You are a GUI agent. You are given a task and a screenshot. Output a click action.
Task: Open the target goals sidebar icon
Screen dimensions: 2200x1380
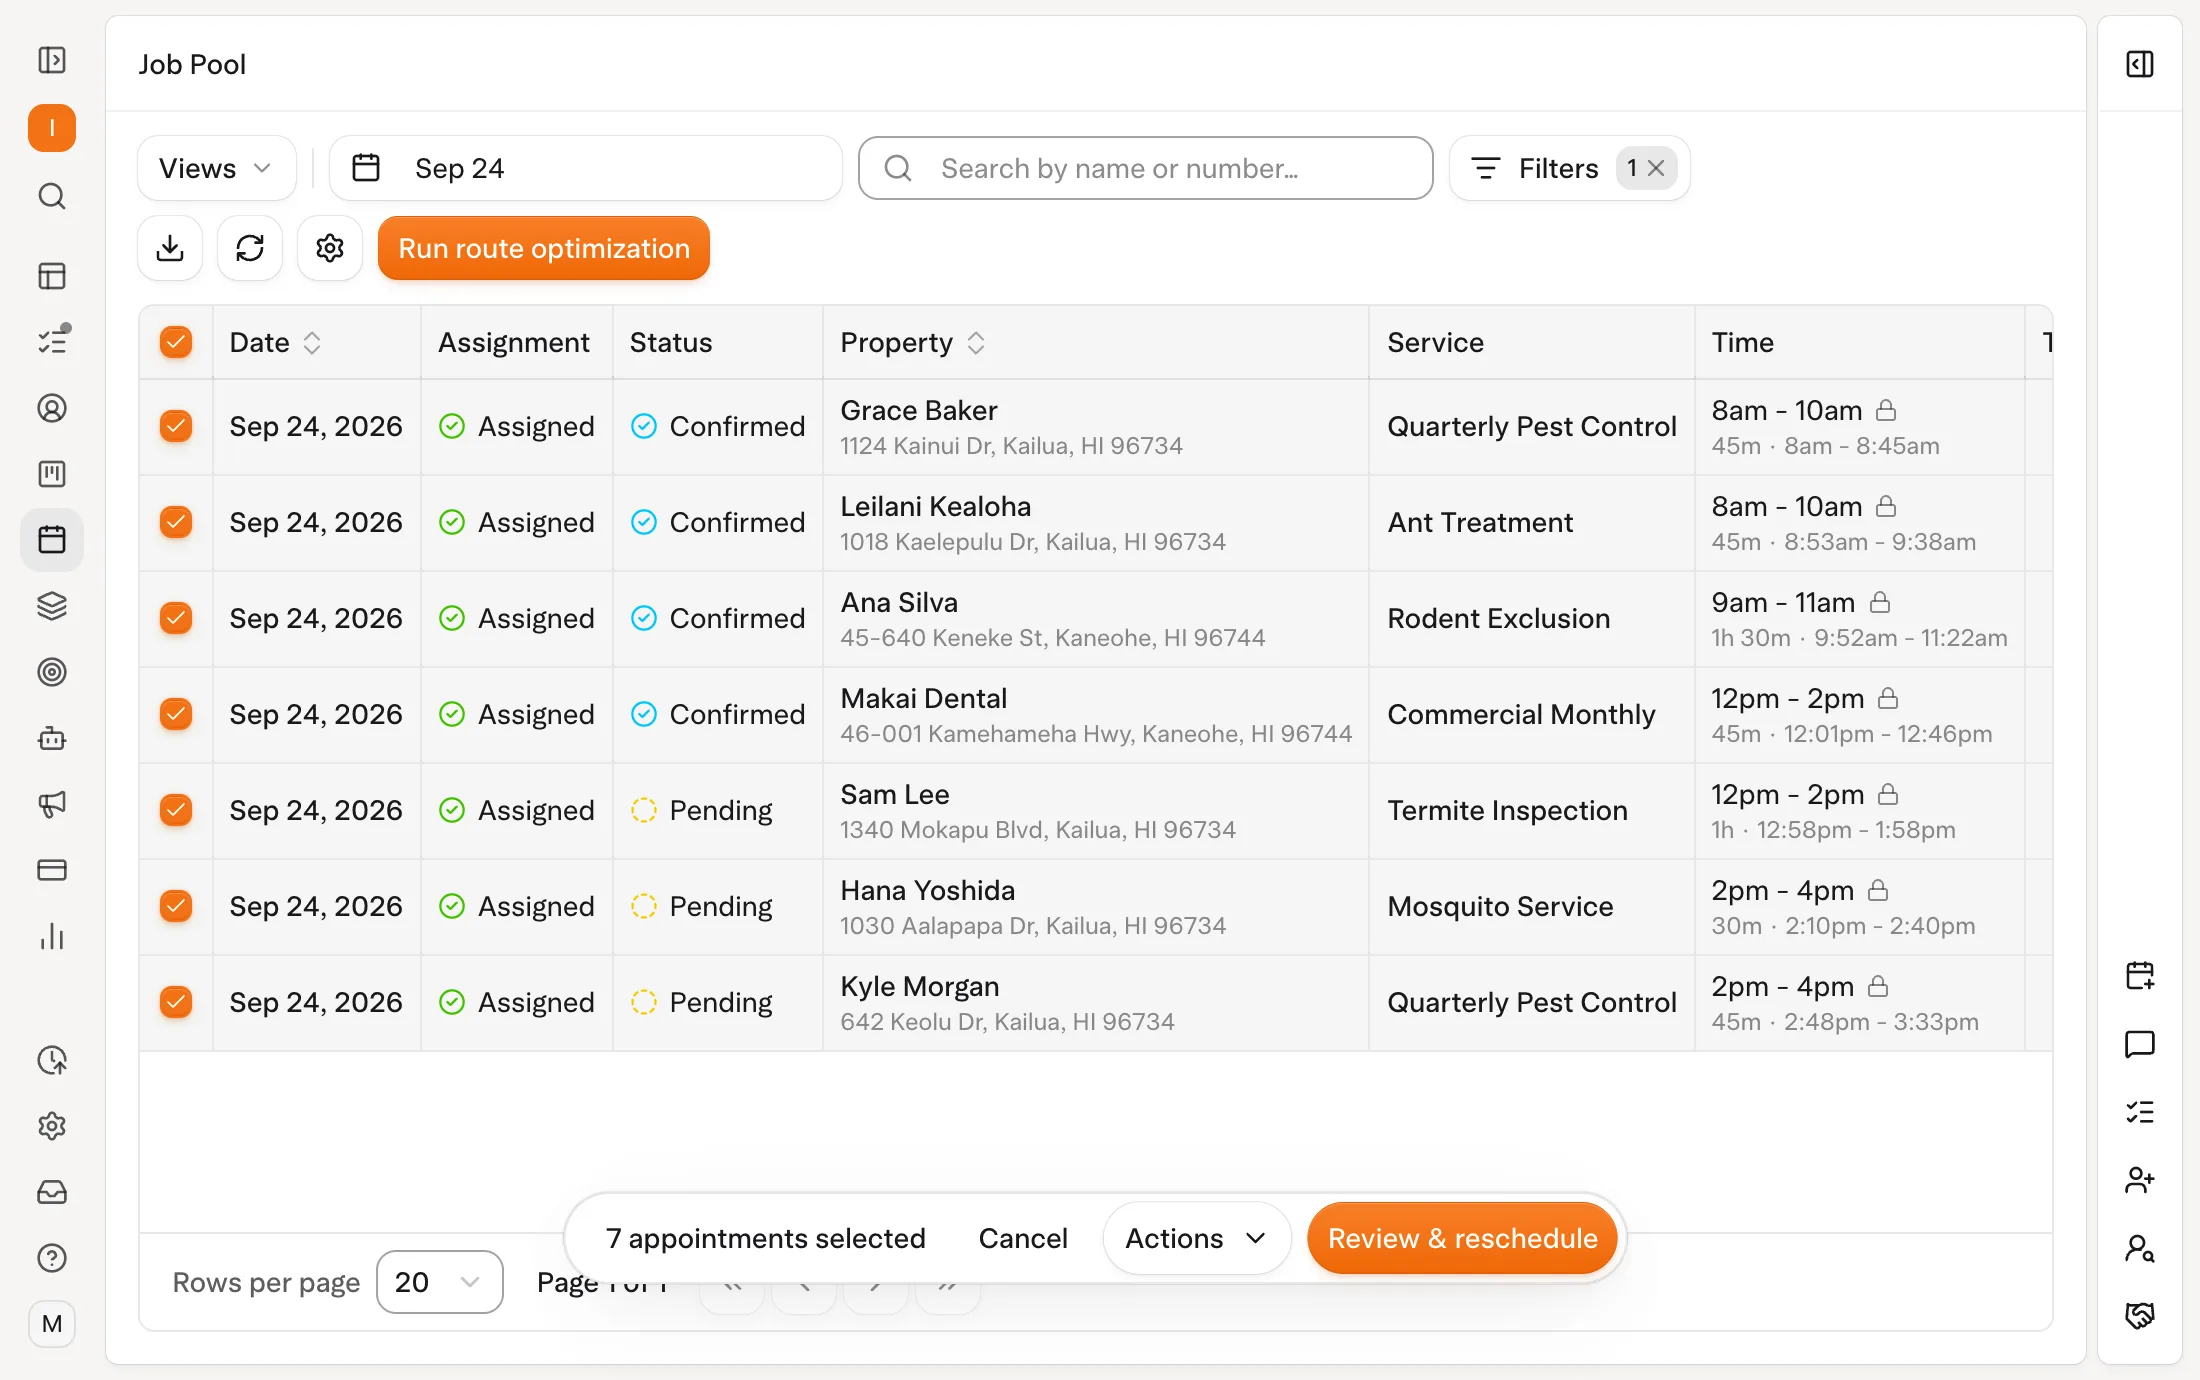(52, 672)
